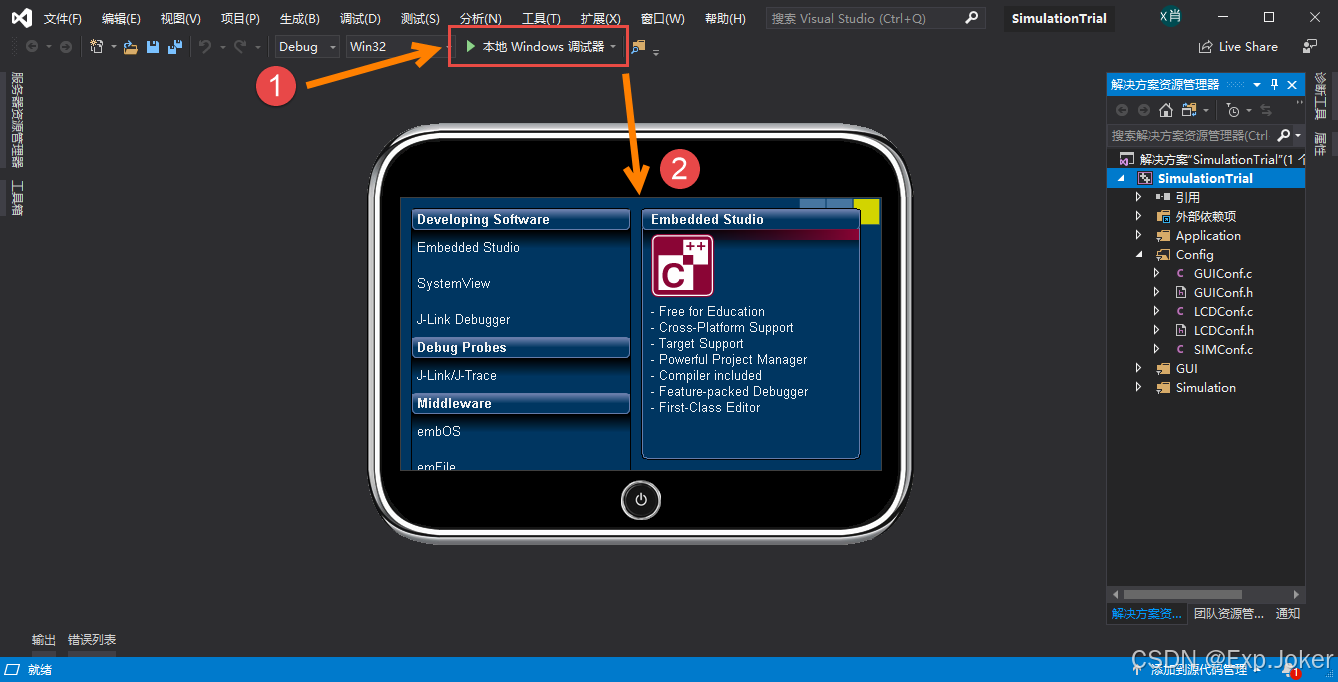The height and width of the screenshot is (682, 1338).
Task: Open the new project dropdown arrow
Action: point(114,47)
